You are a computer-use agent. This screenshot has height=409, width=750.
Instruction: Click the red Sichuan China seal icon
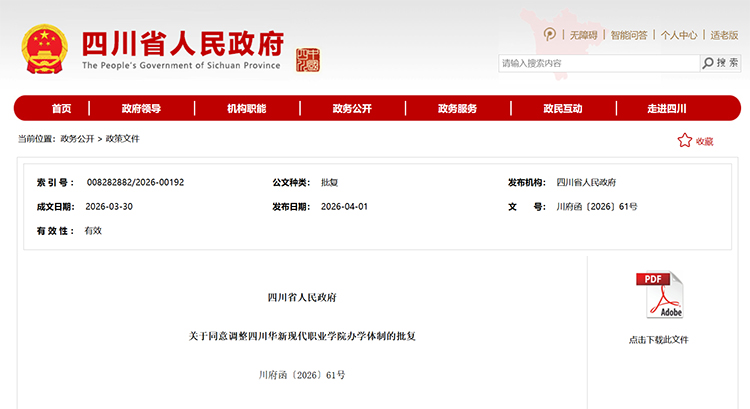click(309, 58)
